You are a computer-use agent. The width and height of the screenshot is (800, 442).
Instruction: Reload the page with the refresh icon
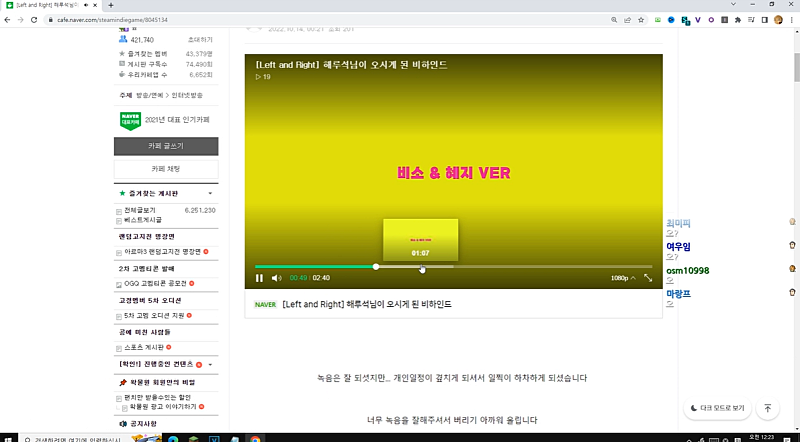click(x=34, y=20)
